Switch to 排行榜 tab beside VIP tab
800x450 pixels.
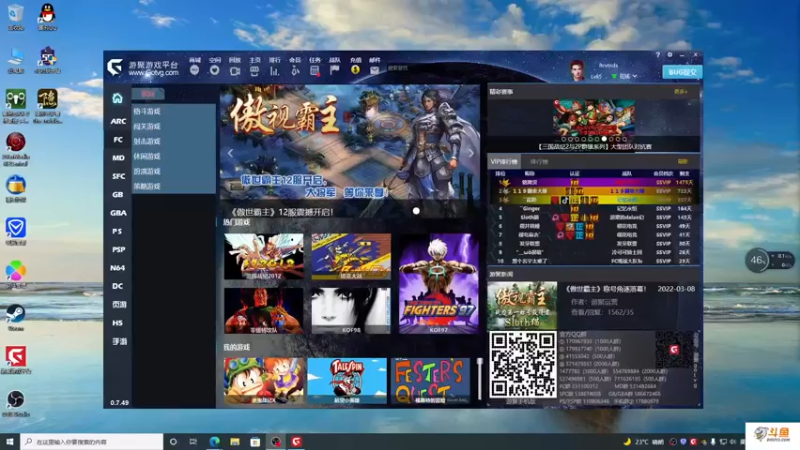[539, 161]
